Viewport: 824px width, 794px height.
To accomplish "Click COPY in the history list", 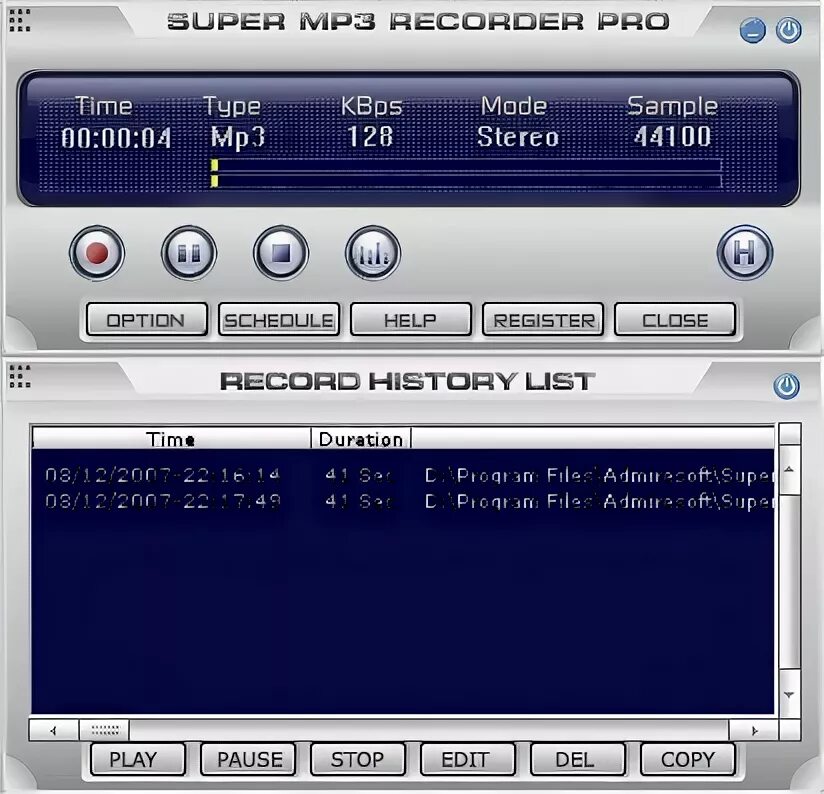I will tap(688, 759).
